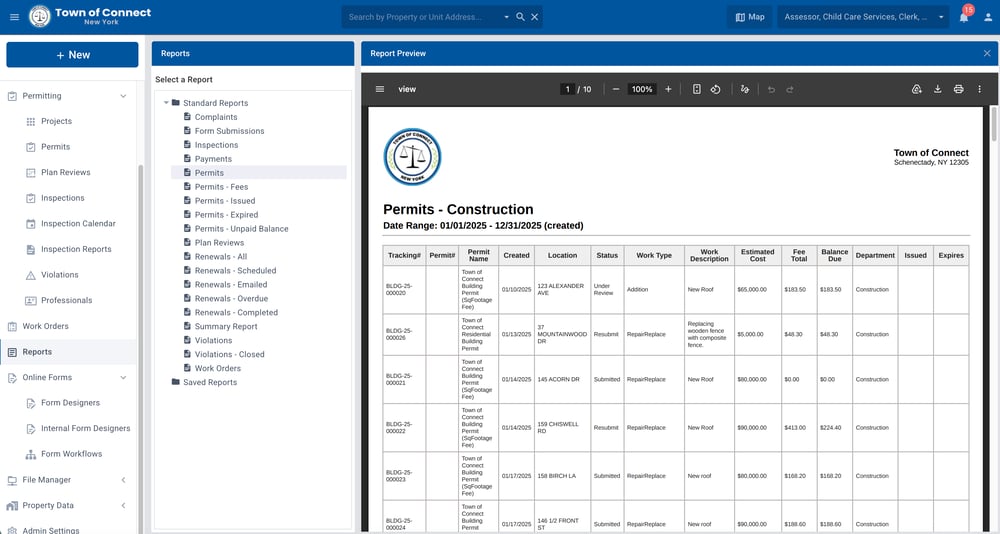
Task: Click the undo arrow in PDF toolbar
Action: point(771,89)
